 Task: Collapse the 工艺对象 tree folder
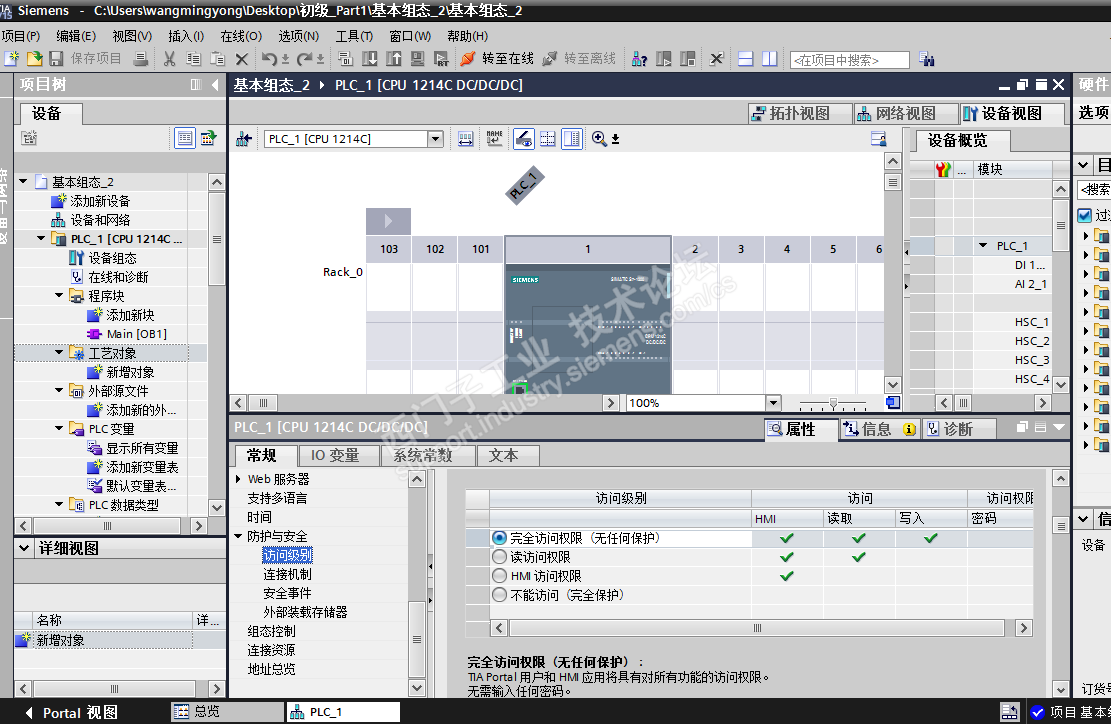59,352
